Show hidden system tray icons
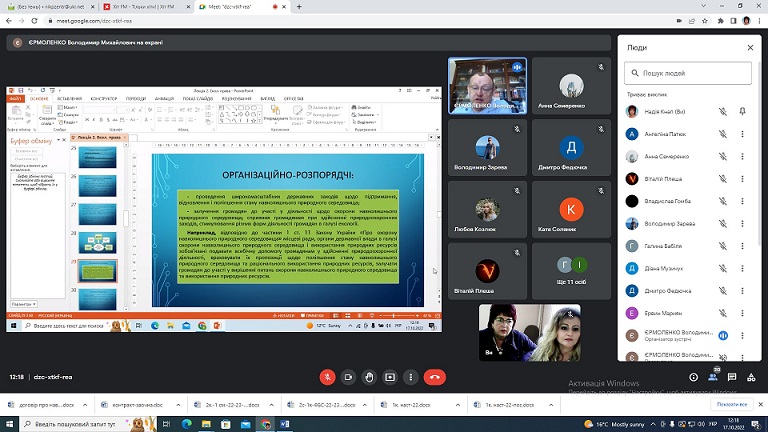Screen dimensions: 768x432 (x=653, y=424)
